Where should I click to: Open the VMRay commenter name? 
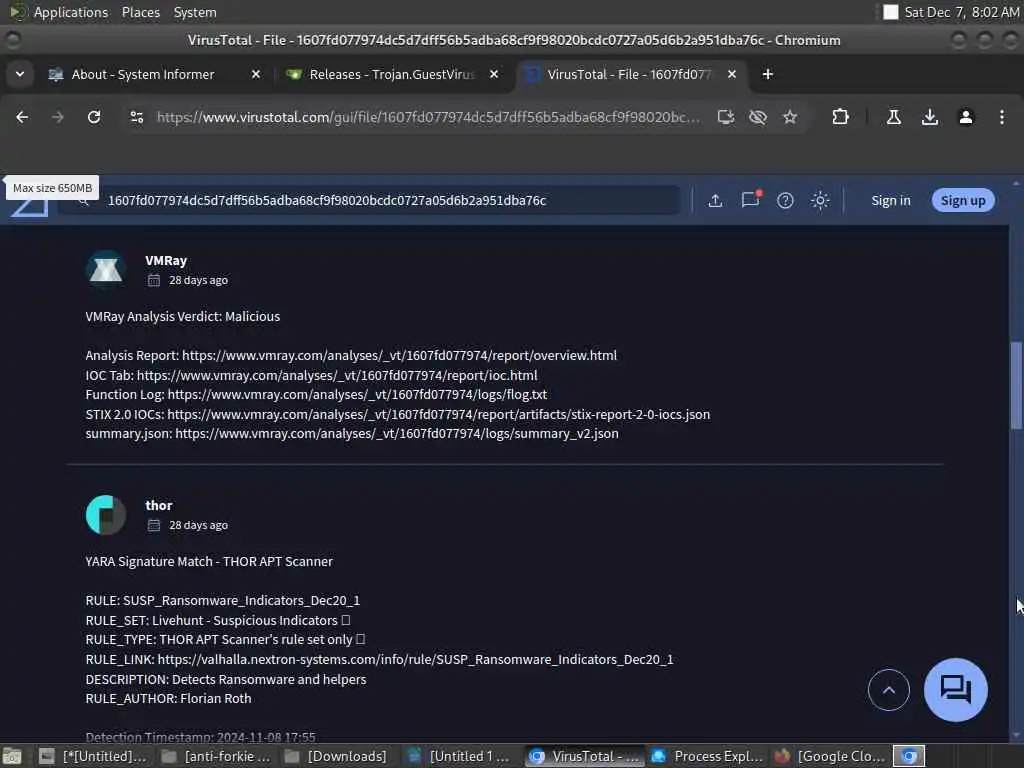pyautogui.click(x=166, y=261)
